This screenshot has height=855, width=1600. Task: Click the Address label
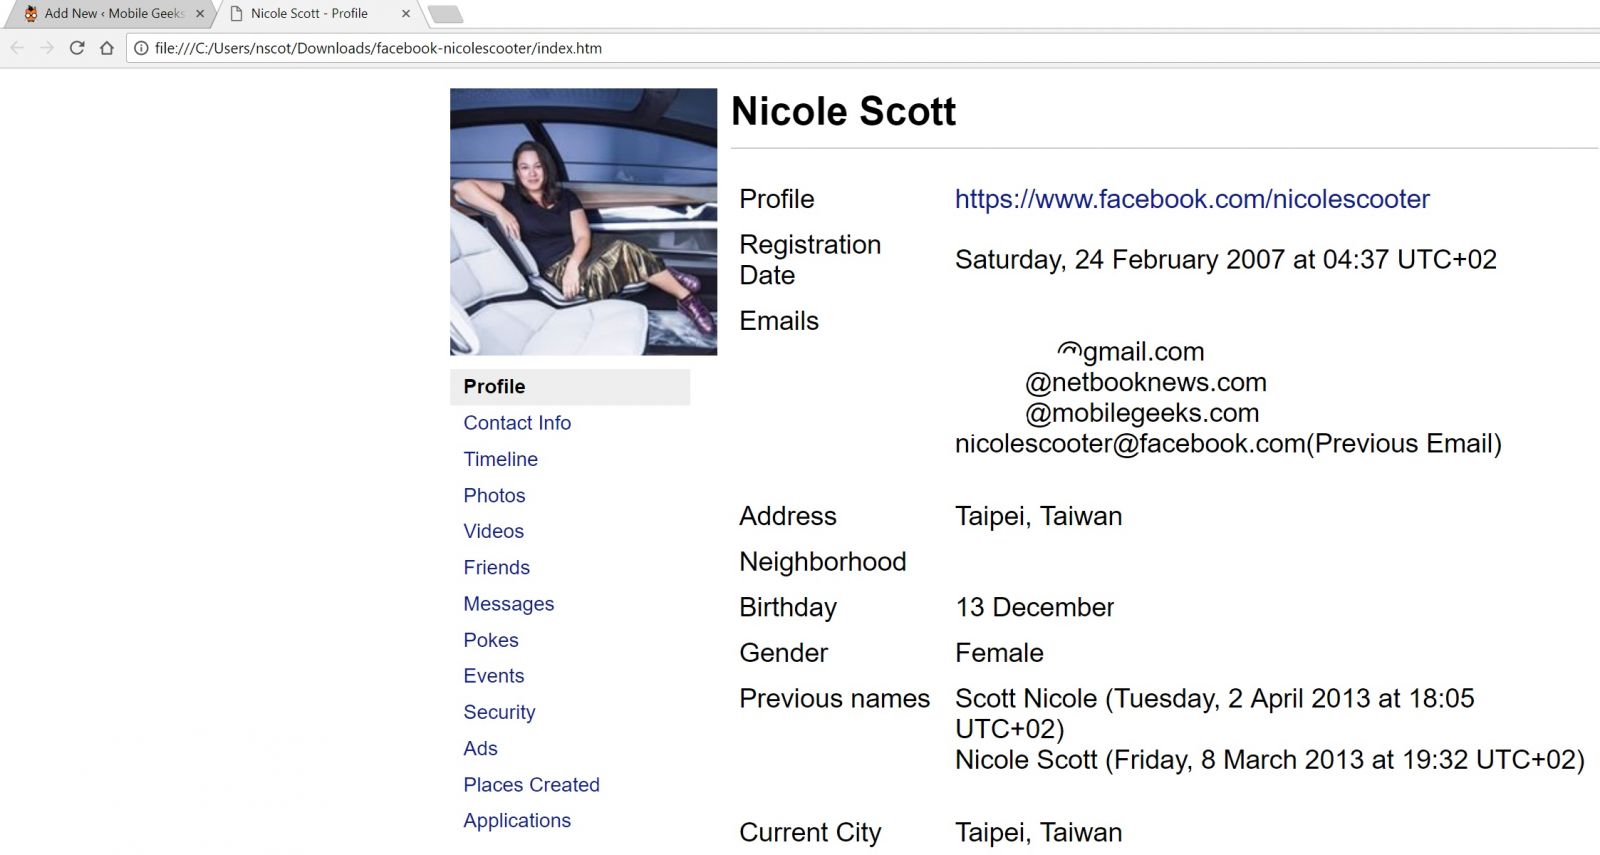pyautogui.click(x=788, y=516)
